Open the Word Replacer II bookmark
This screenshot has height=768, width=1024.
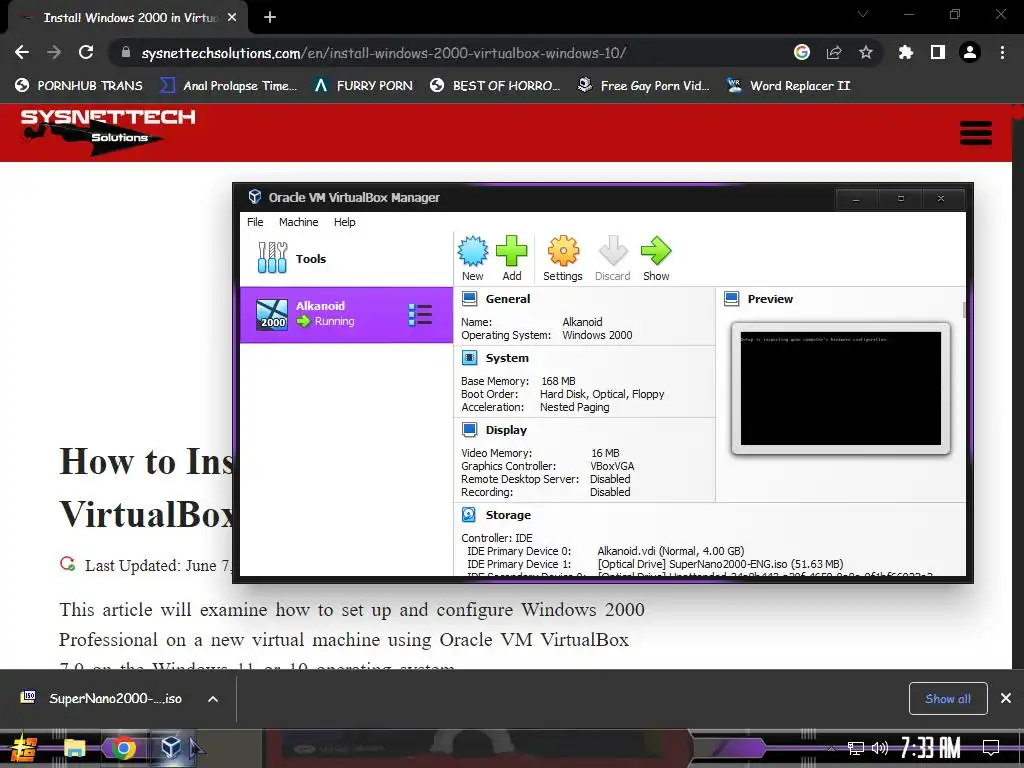789,86
